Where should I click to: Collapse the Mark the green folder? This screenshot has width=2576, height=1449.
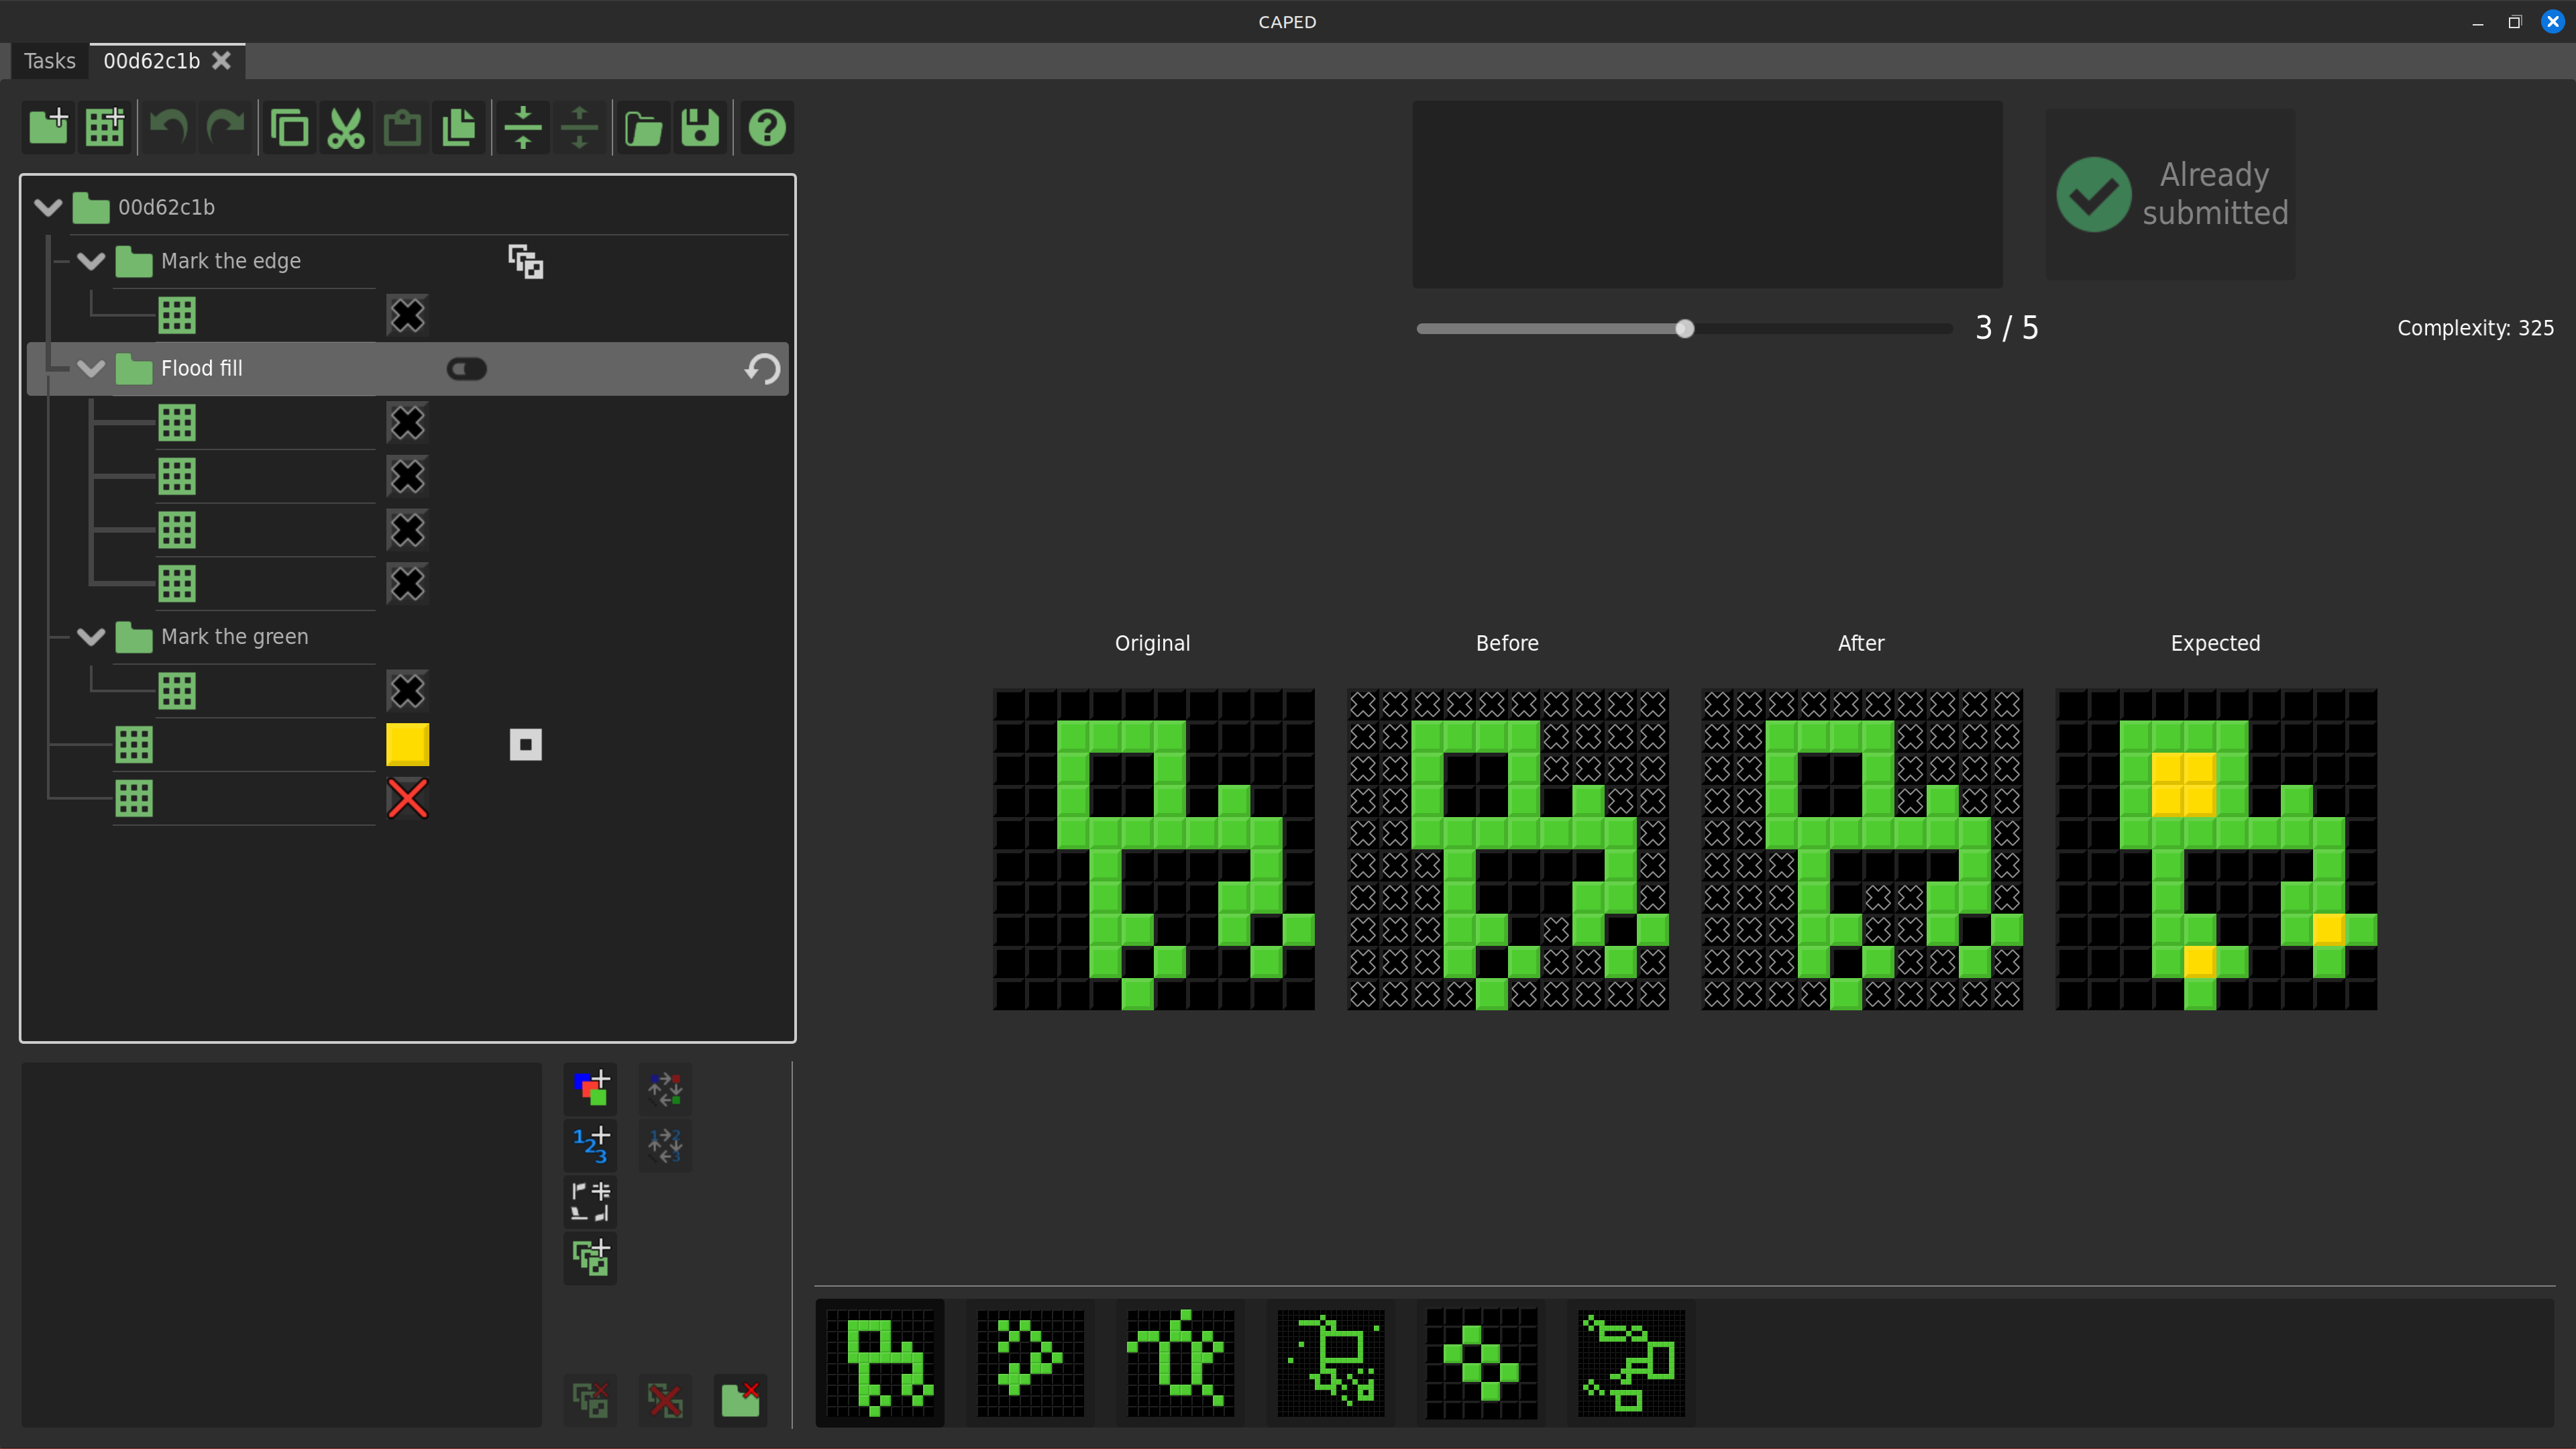coord(91,637)
